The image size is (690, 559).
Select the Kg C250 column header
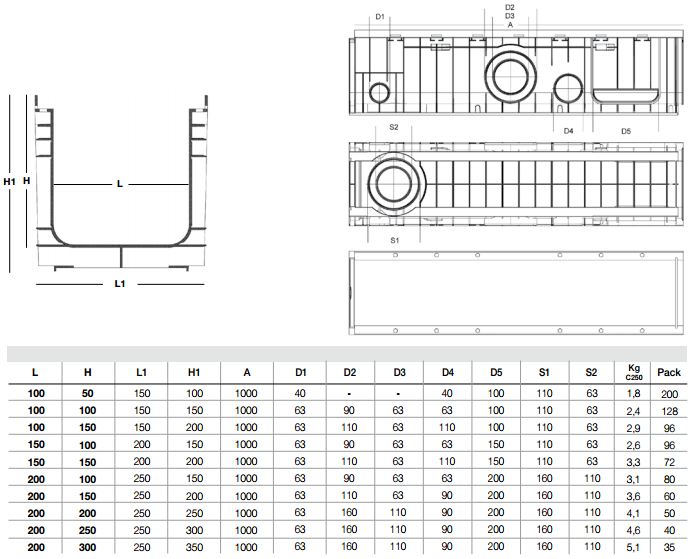(634, 372)
